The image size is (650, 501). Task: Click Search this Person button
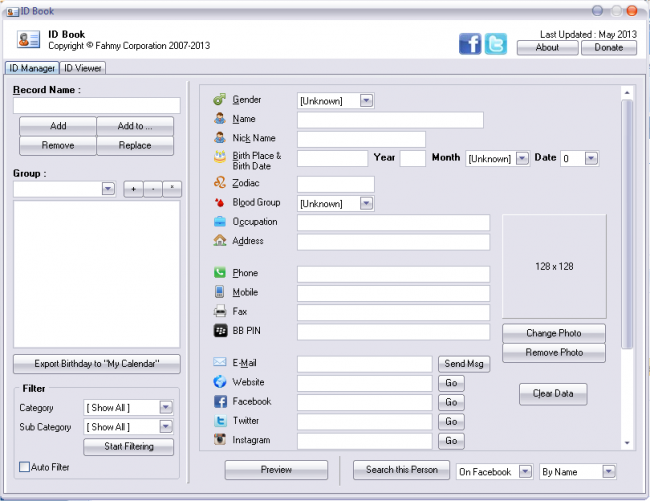[401, 470]
